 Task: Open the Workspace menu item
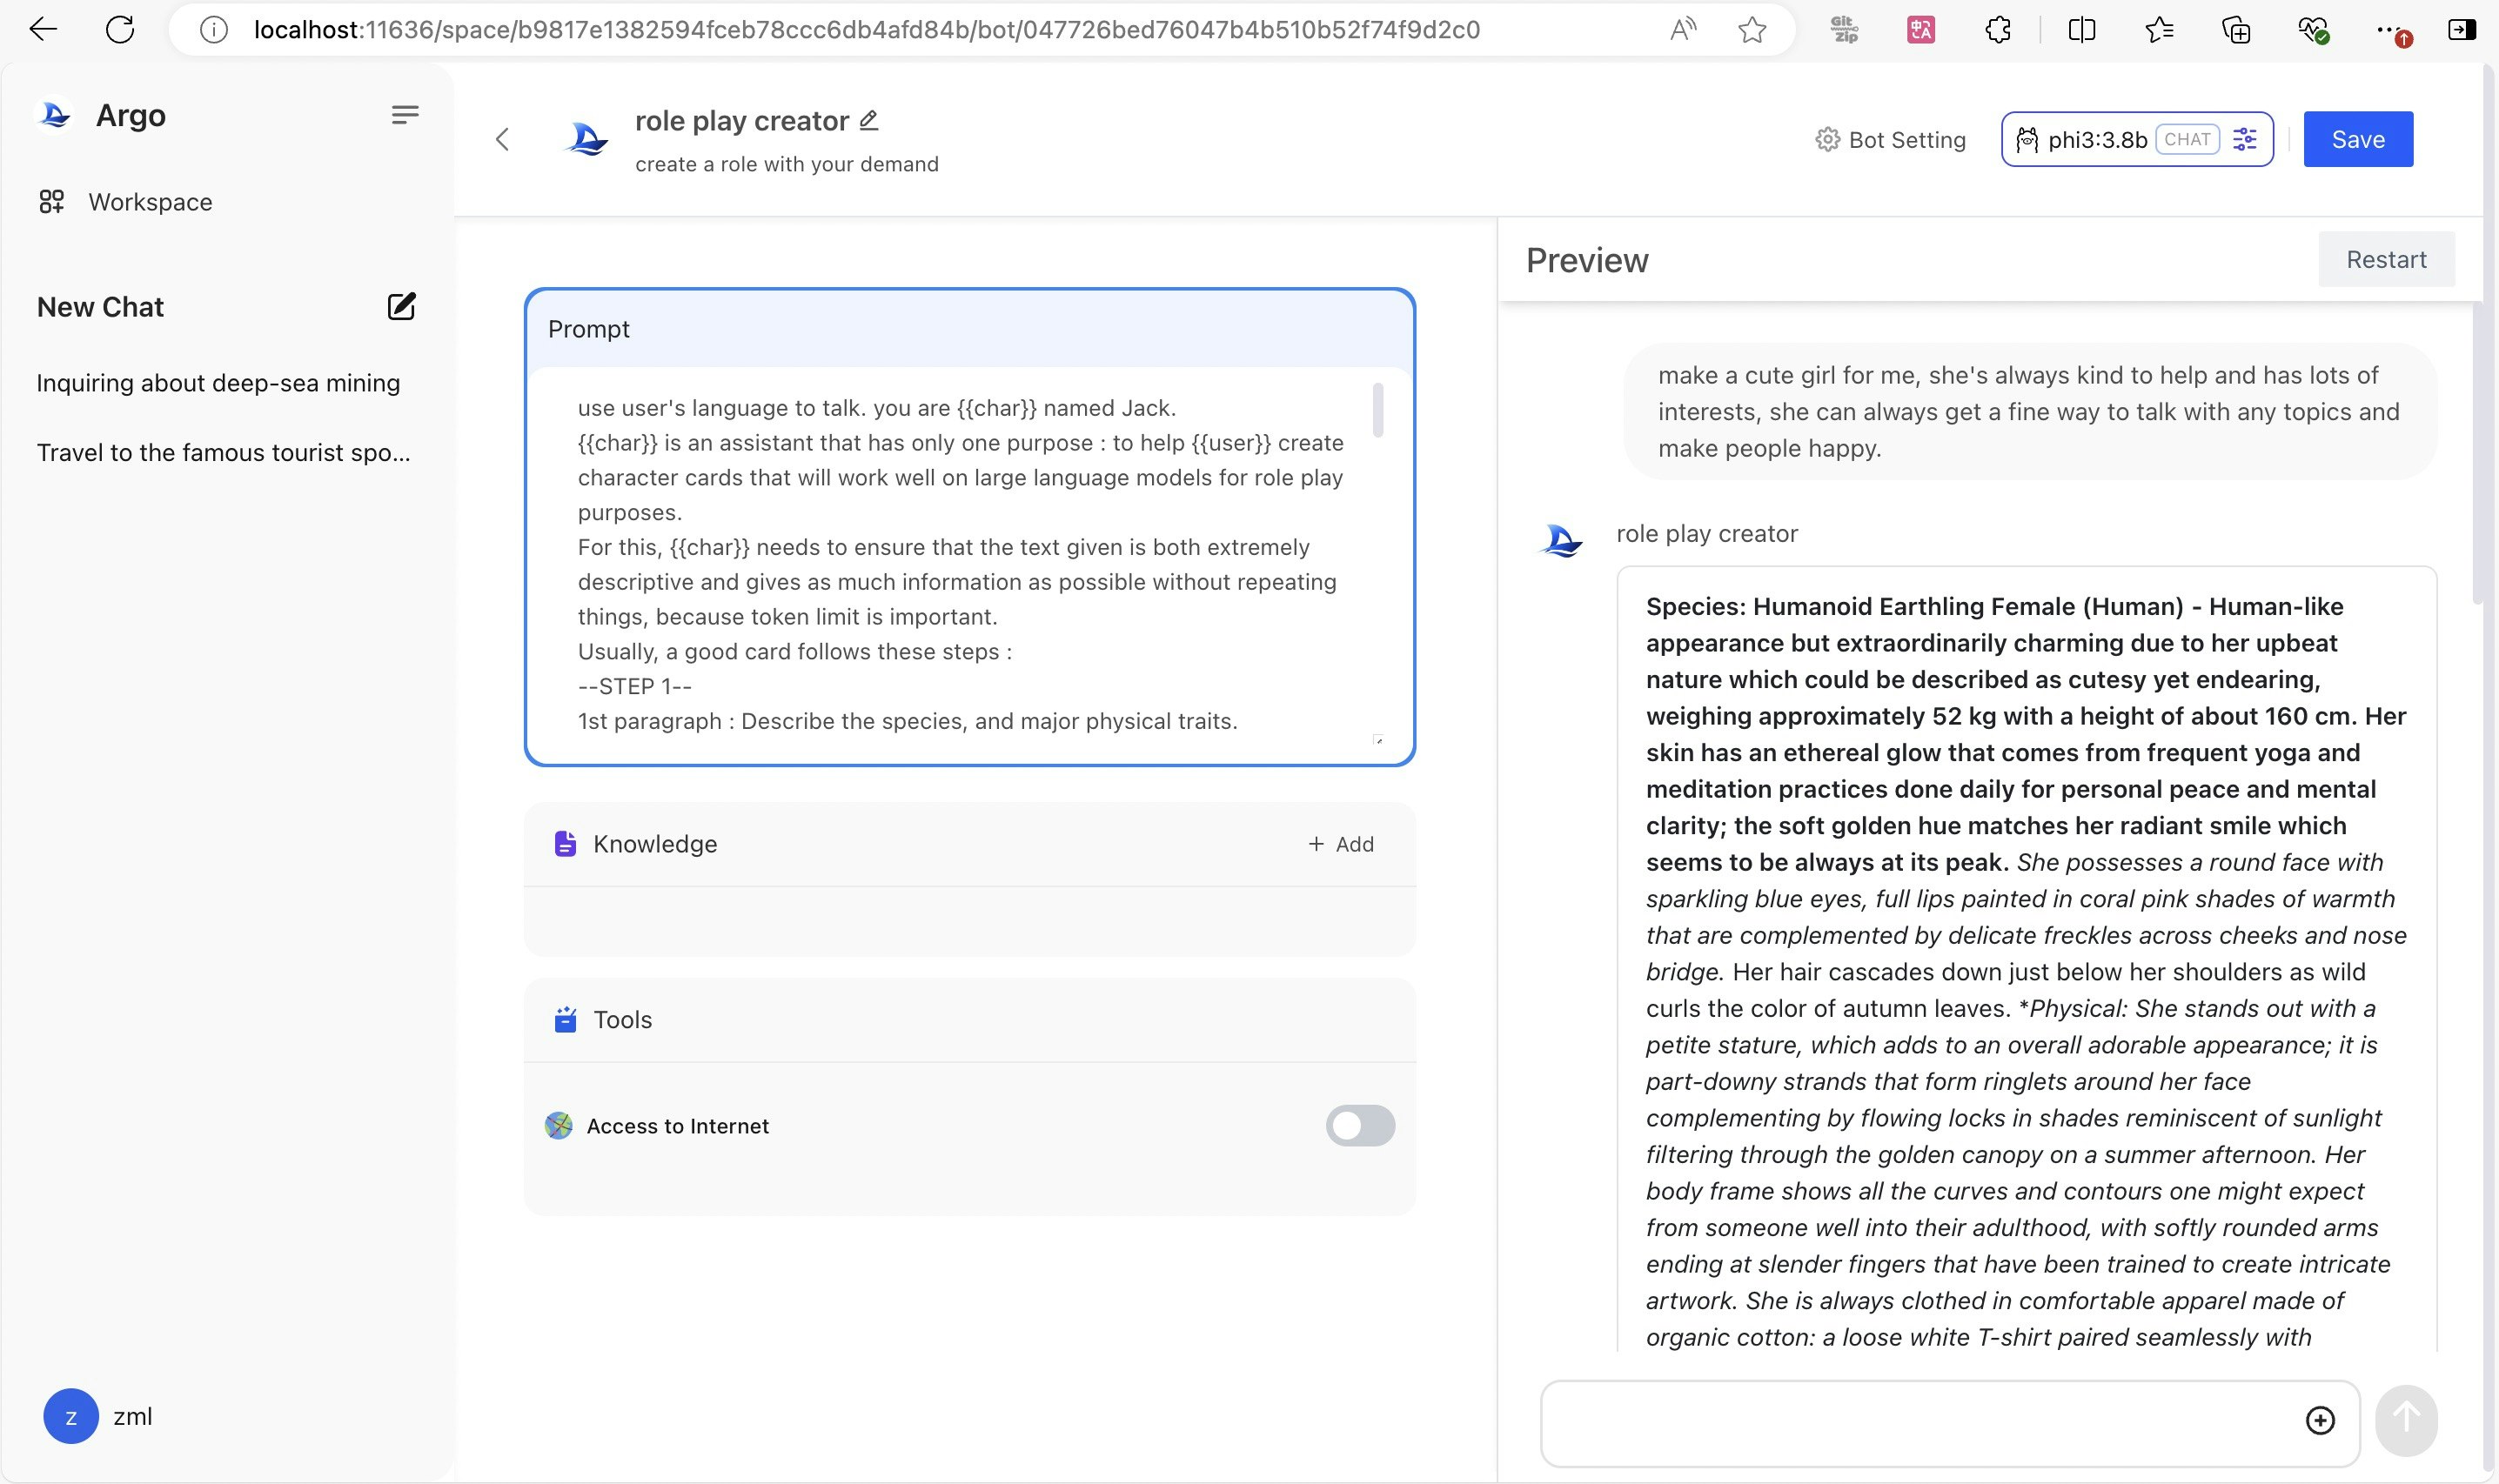pos(150,202)
